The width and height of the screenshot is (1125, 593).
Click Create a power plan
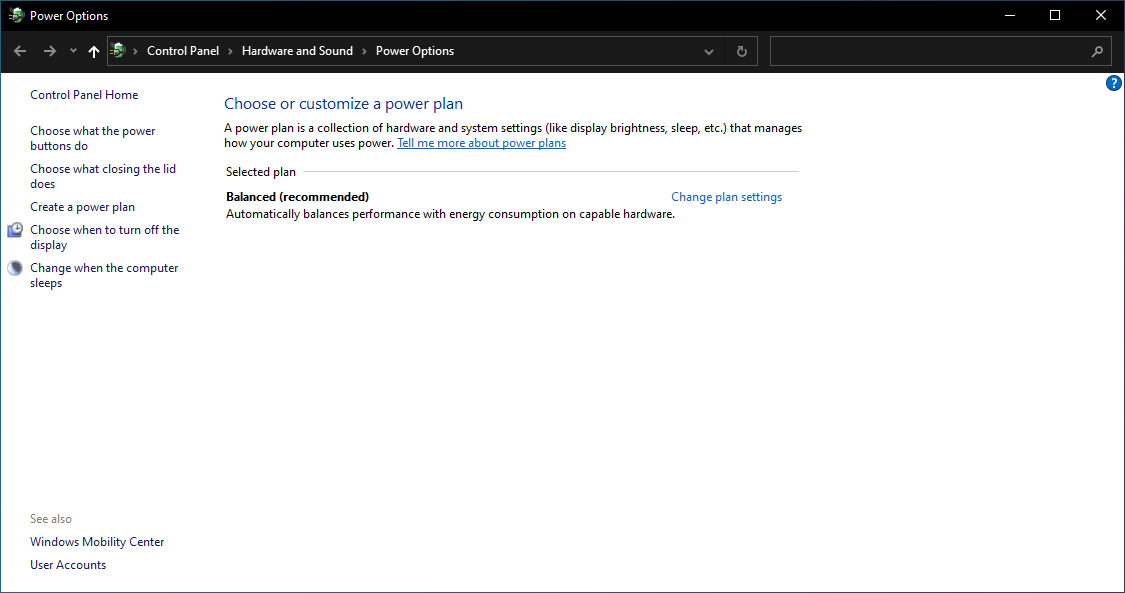[x=82, y=207]
